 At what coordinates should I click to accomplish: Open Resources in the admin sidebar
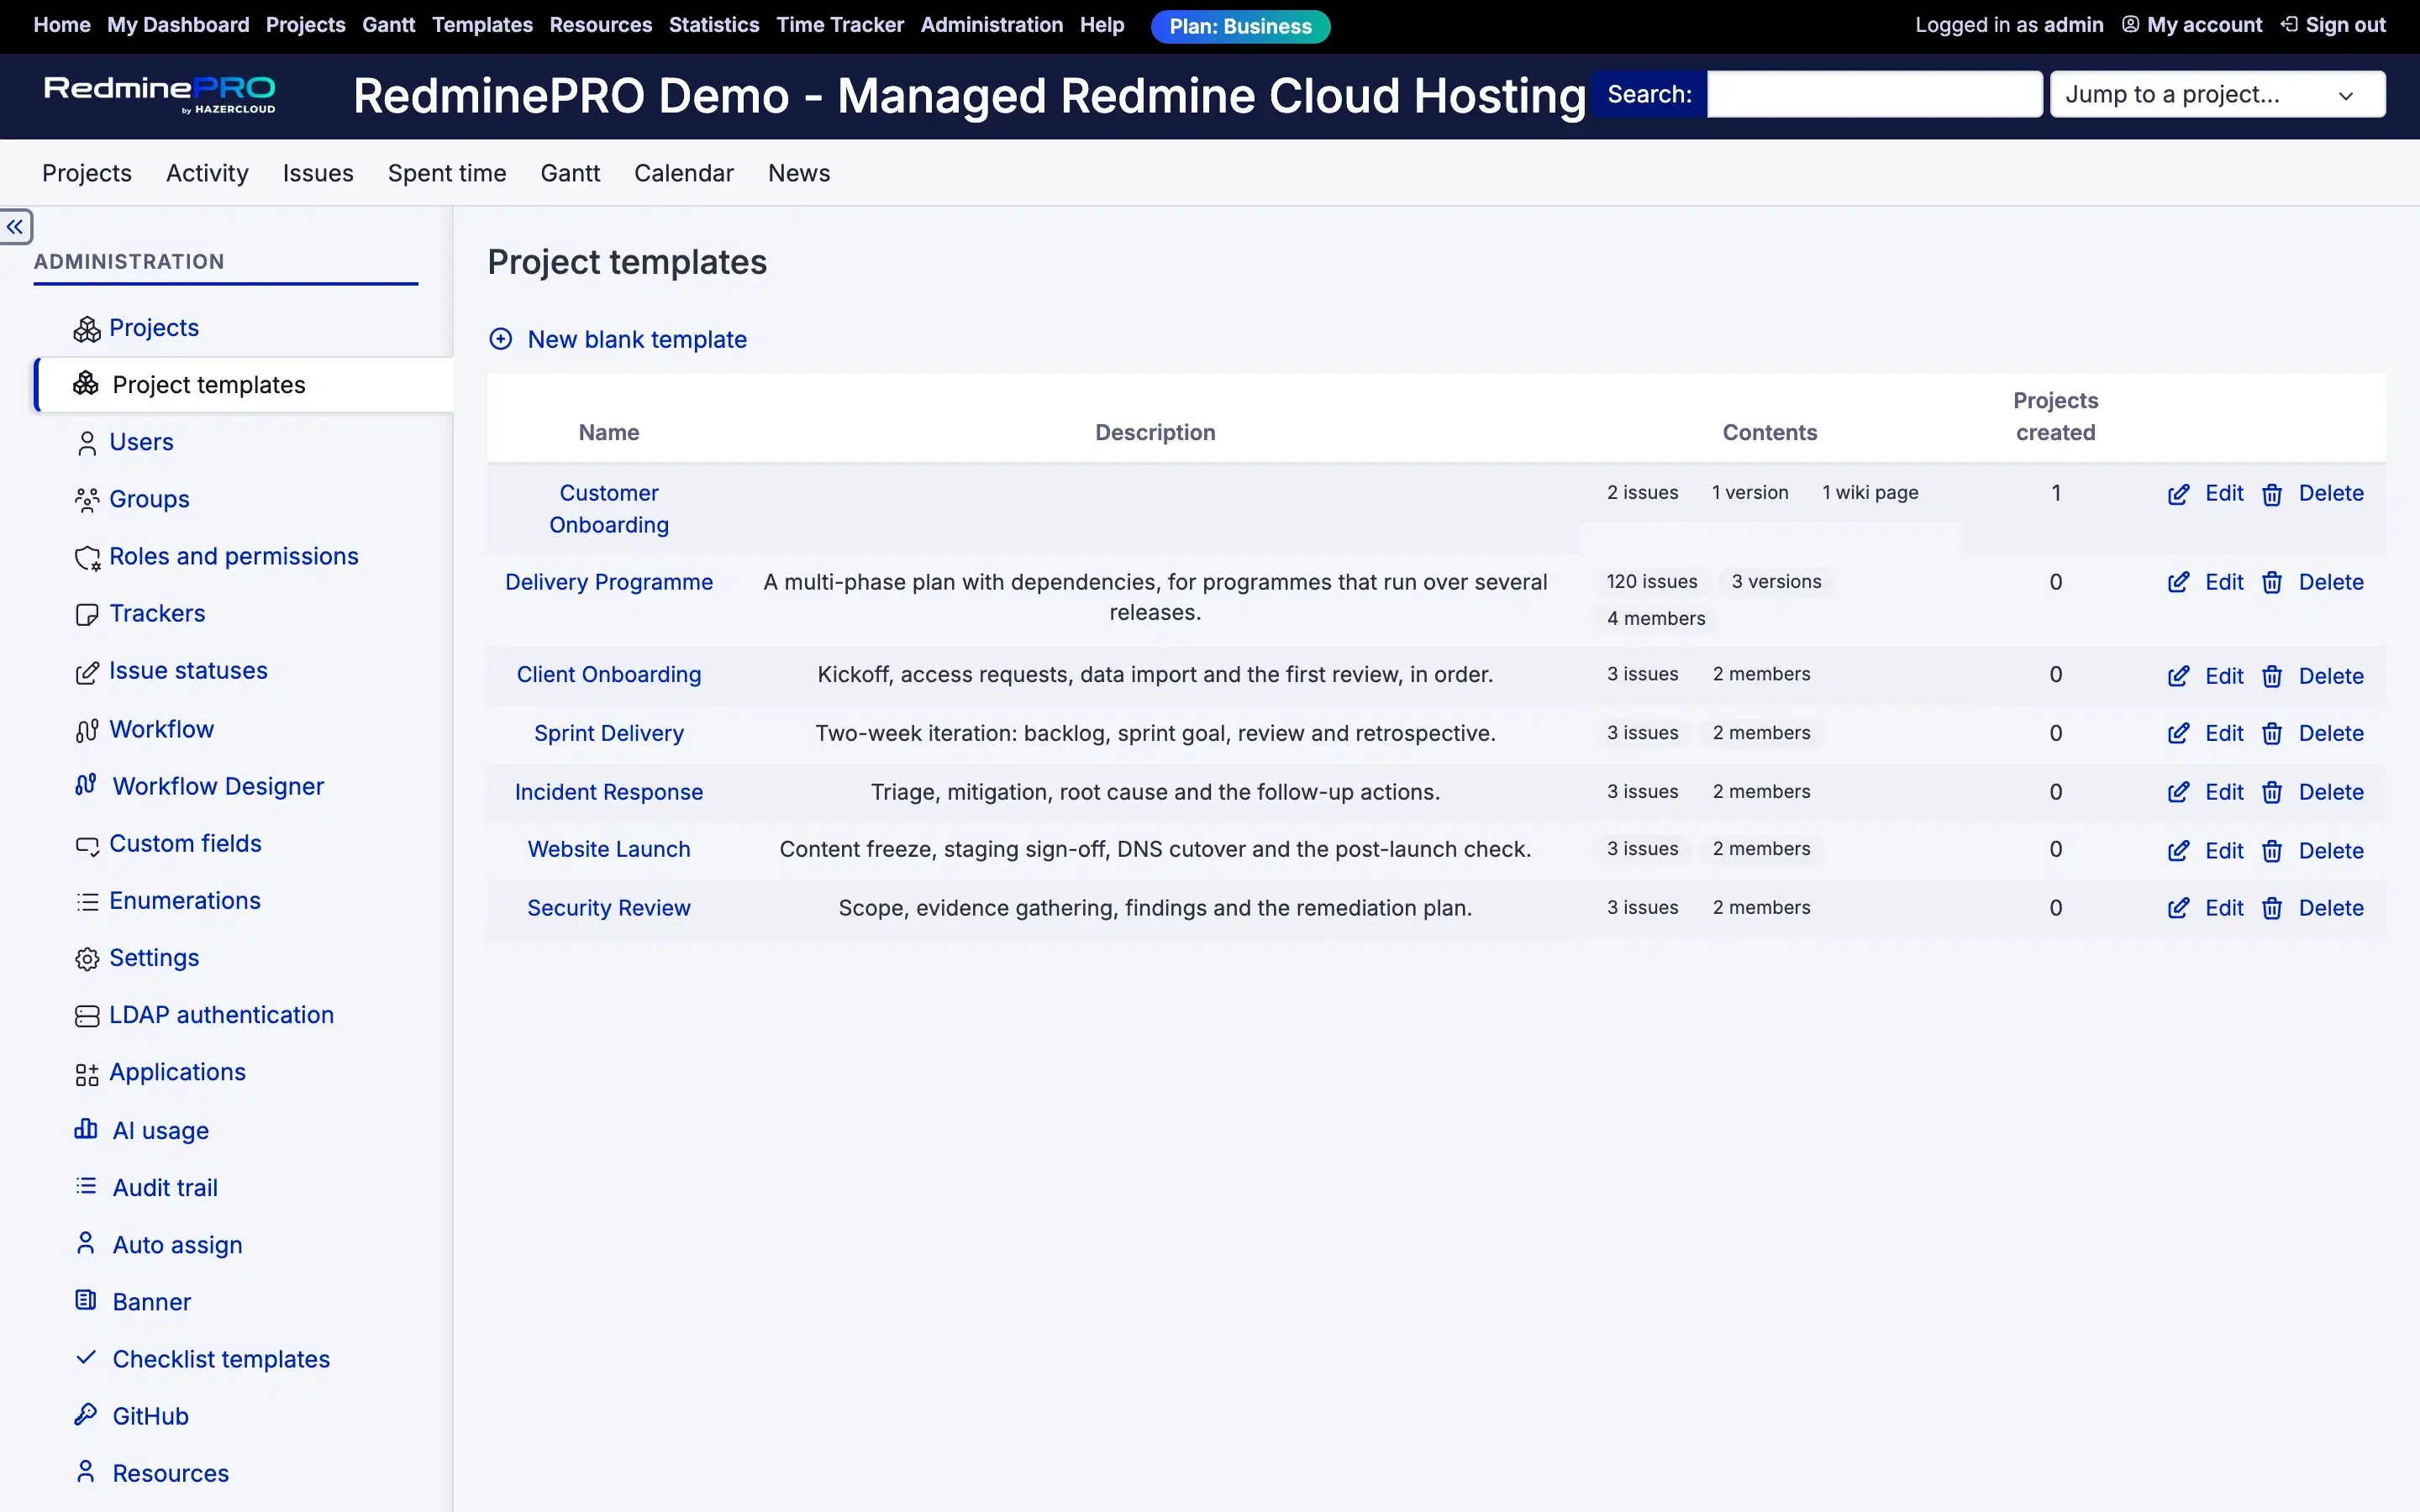click(170, 1473)
